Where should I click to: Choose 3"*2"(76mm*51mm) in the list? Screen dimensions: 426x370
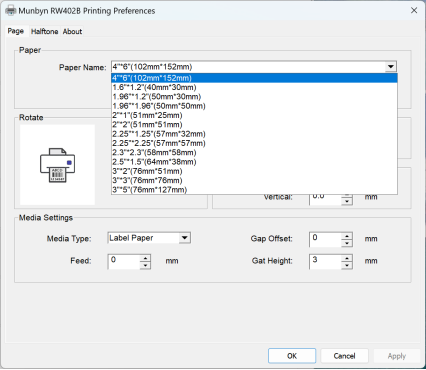click(254, 171)
